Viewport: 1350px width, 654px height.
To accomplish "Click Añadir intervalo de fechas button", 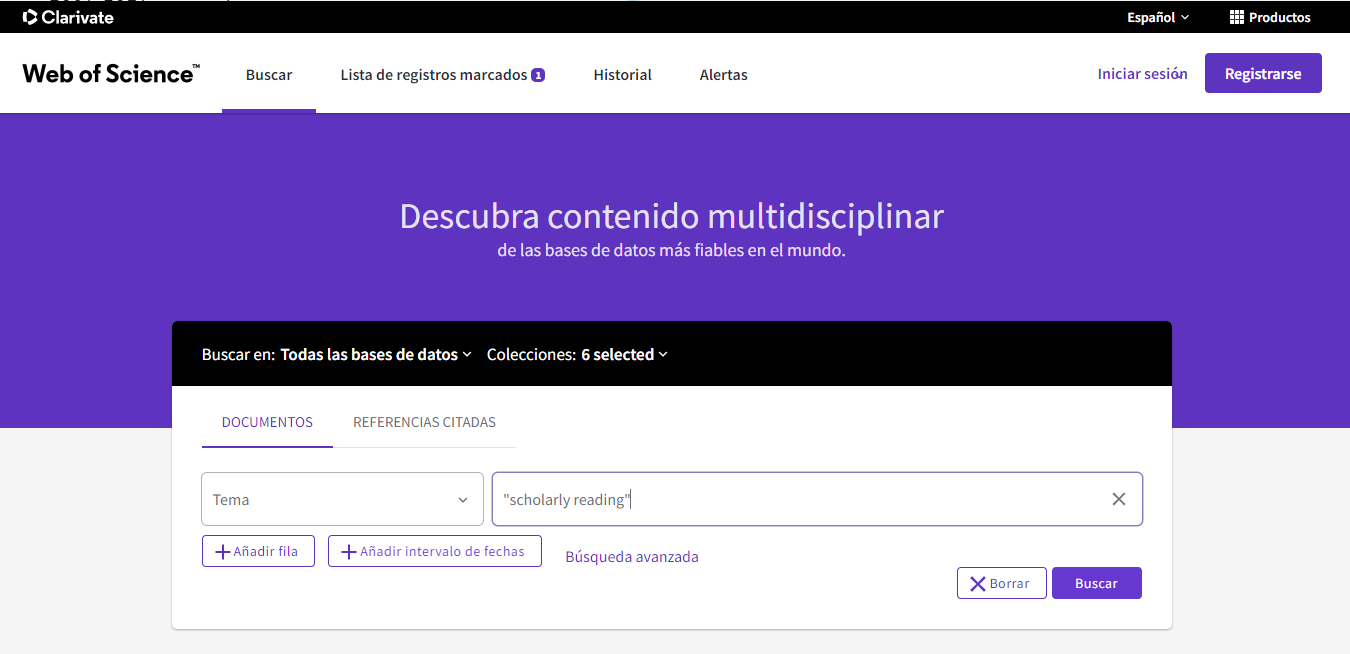I will click(435, 551).
